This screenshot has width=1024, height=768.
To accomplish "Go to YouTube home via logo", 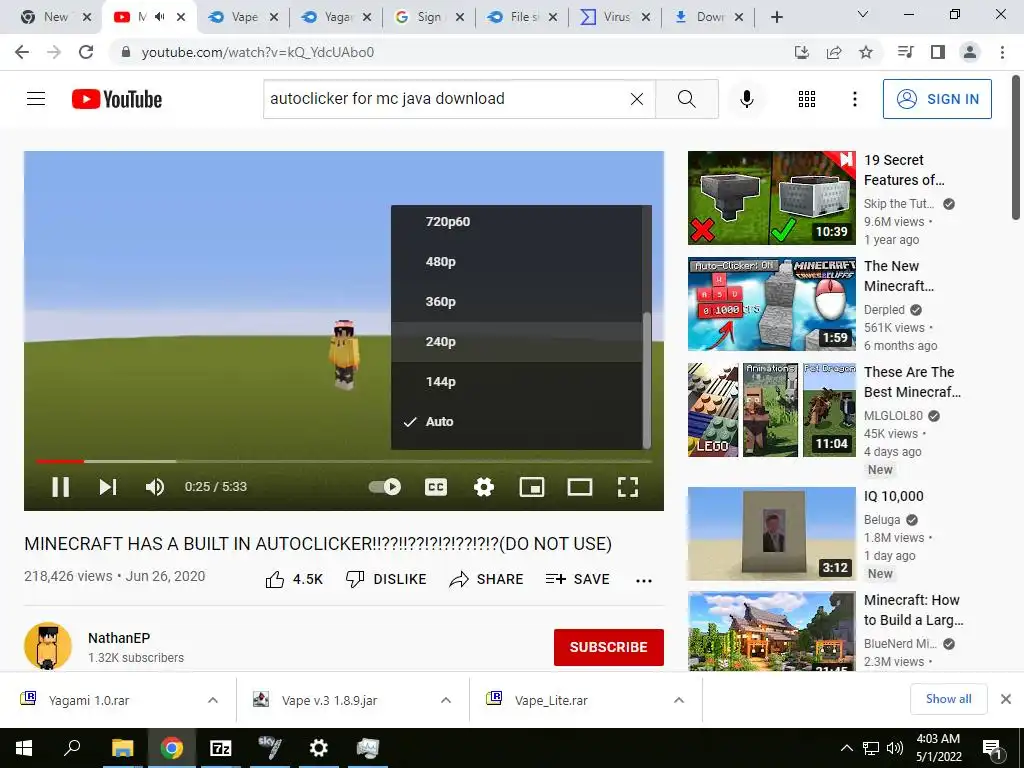I will pyautogui.click(x=117, y=99).
